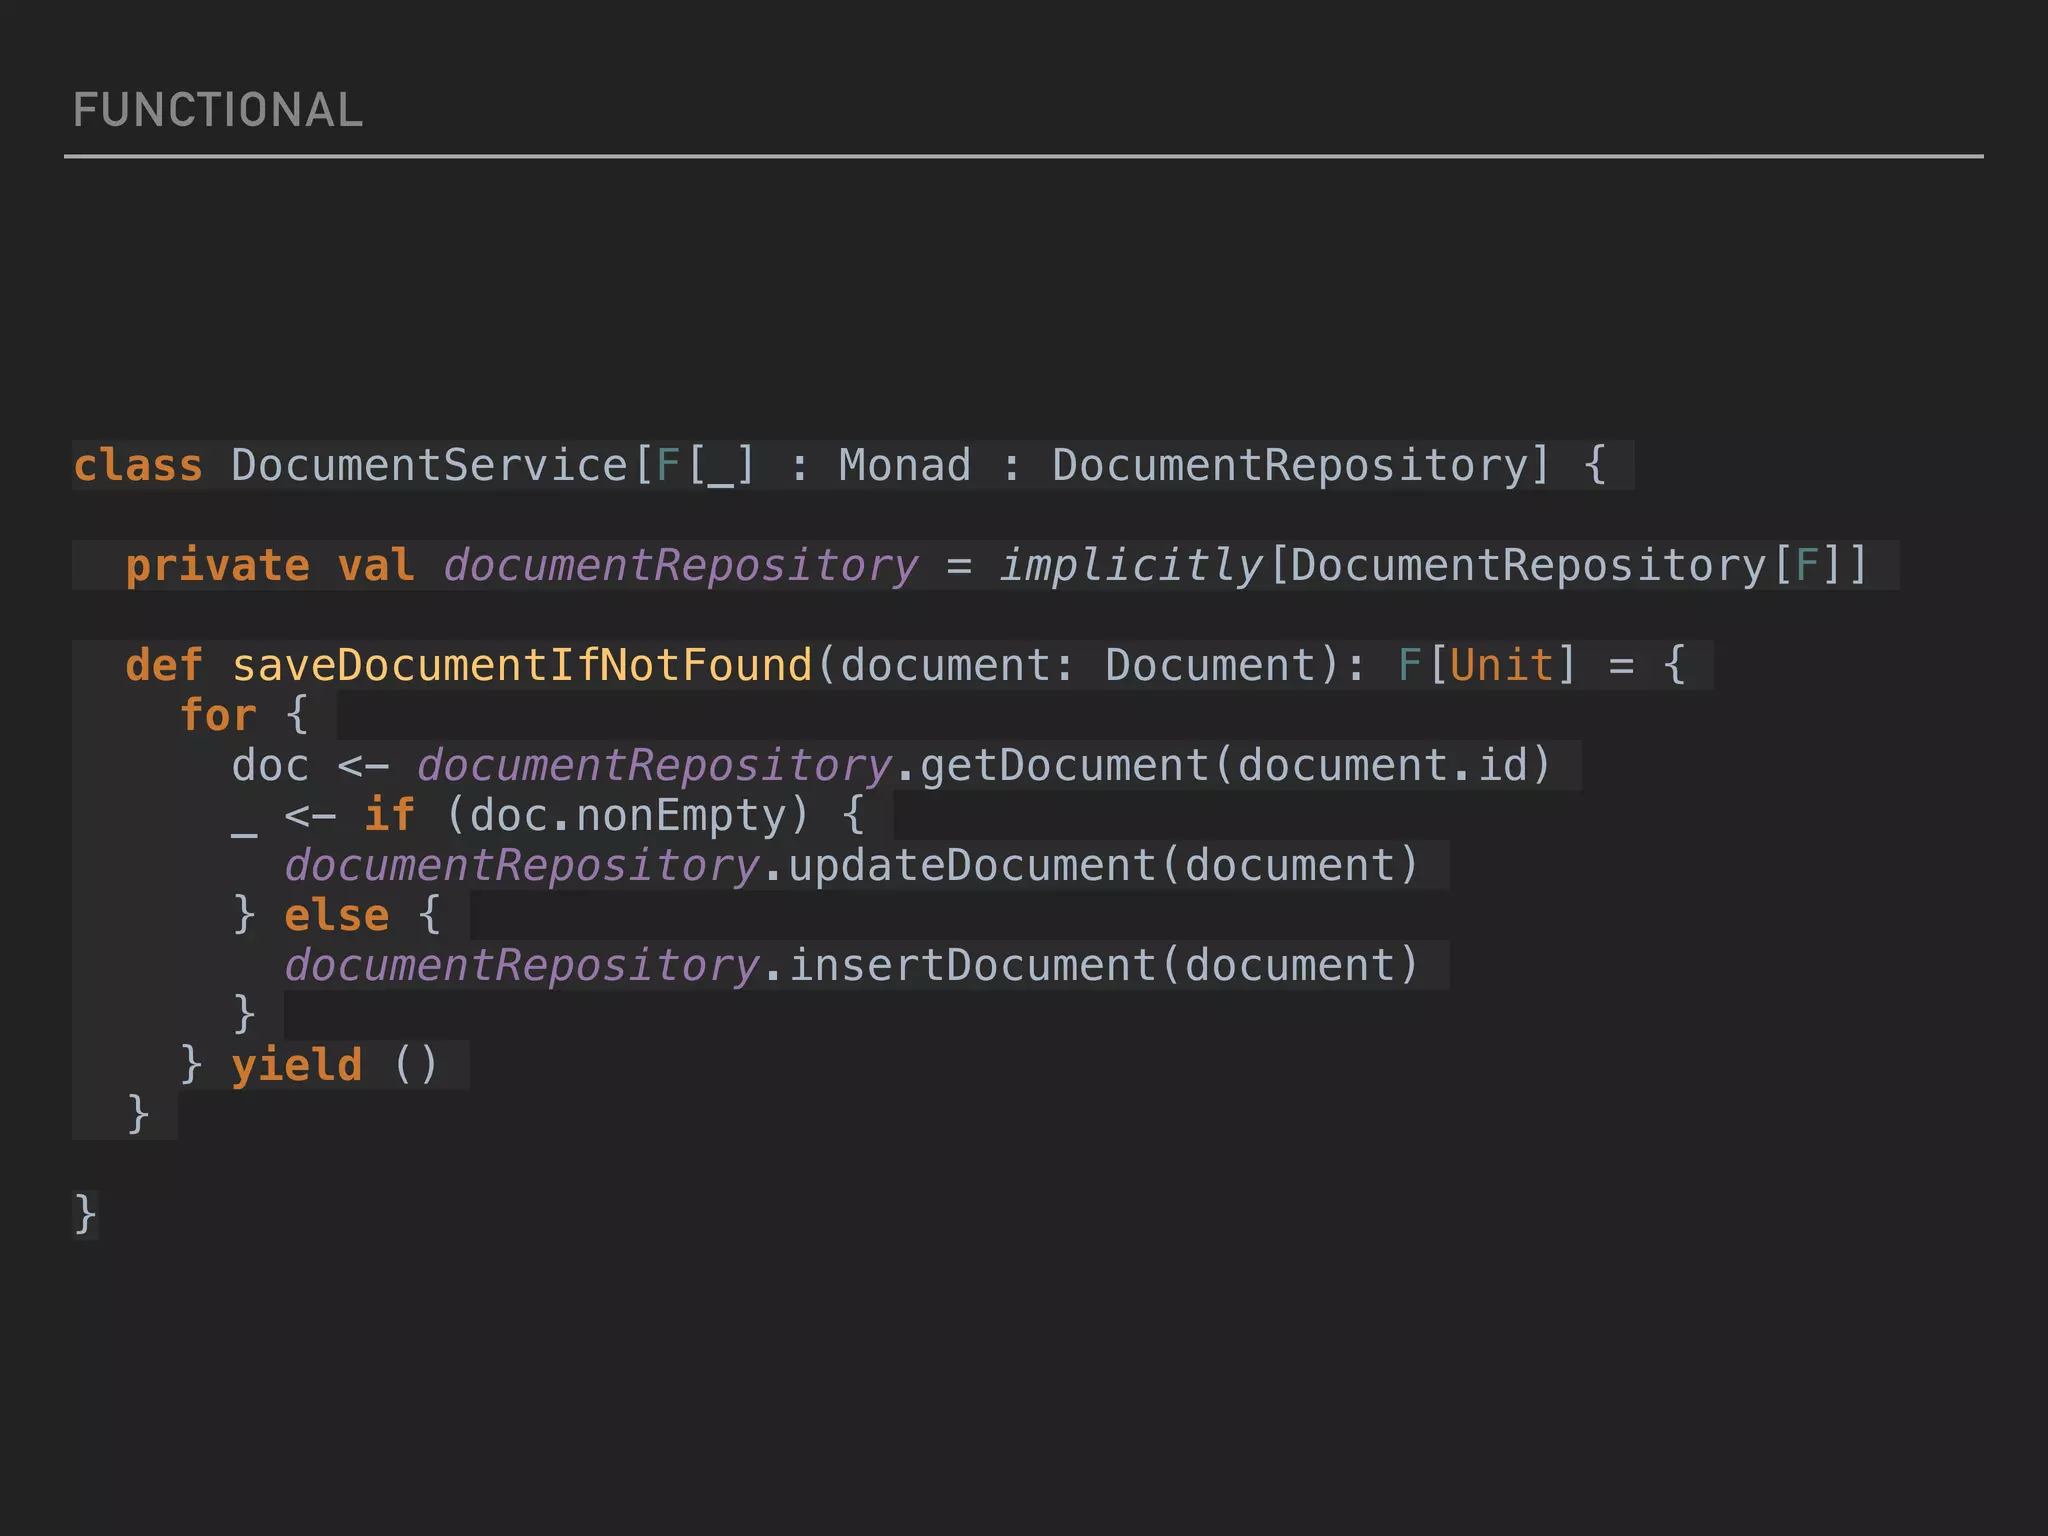Viewport: 2048px width, 1536px height.
Task: Click the Document parameter type
Action: coord(1209,666)
